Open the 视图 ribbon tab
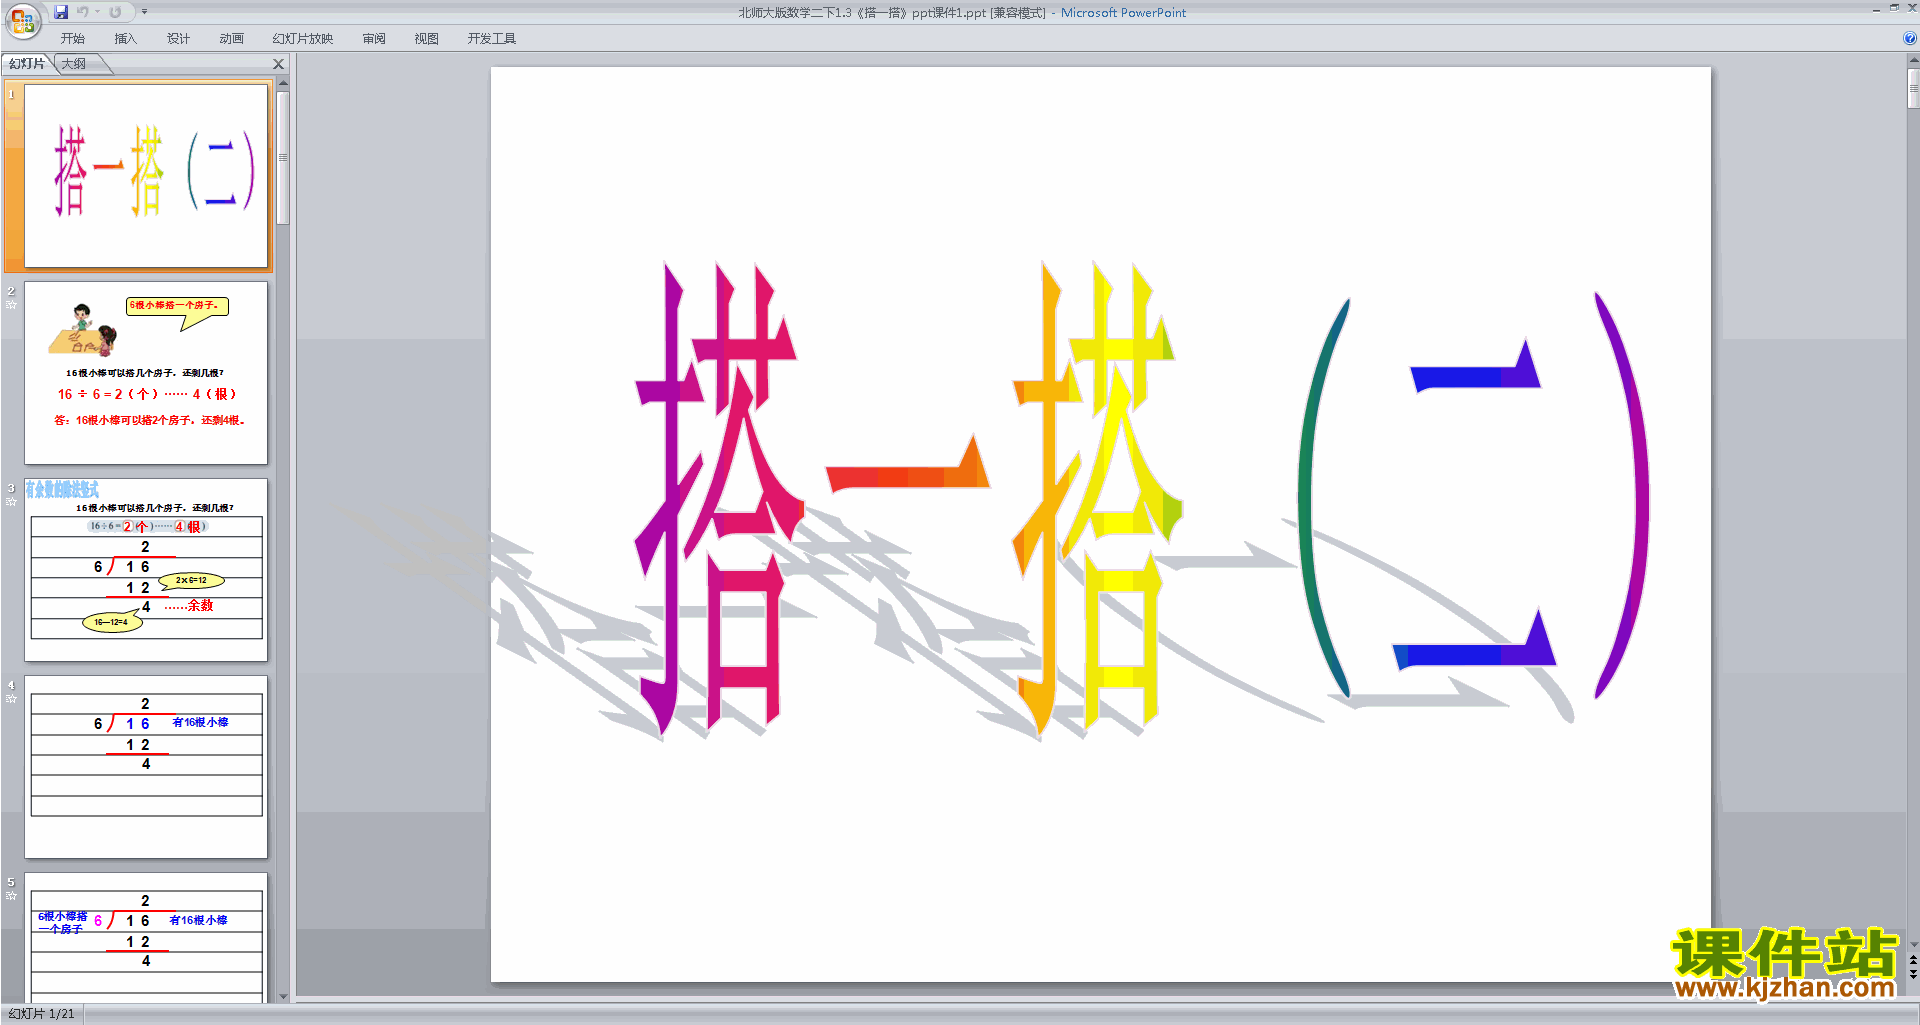Viewport: 1920px width, 1025px height. (x=426, y=39)
